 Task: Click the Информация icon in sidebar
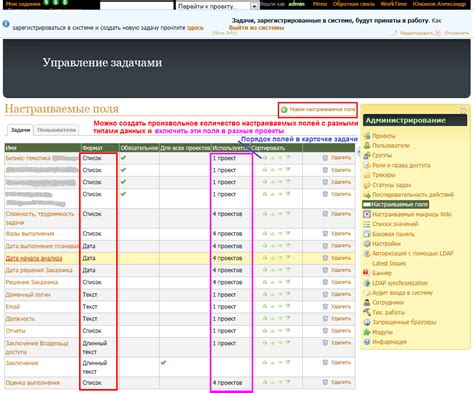[367, 342]
